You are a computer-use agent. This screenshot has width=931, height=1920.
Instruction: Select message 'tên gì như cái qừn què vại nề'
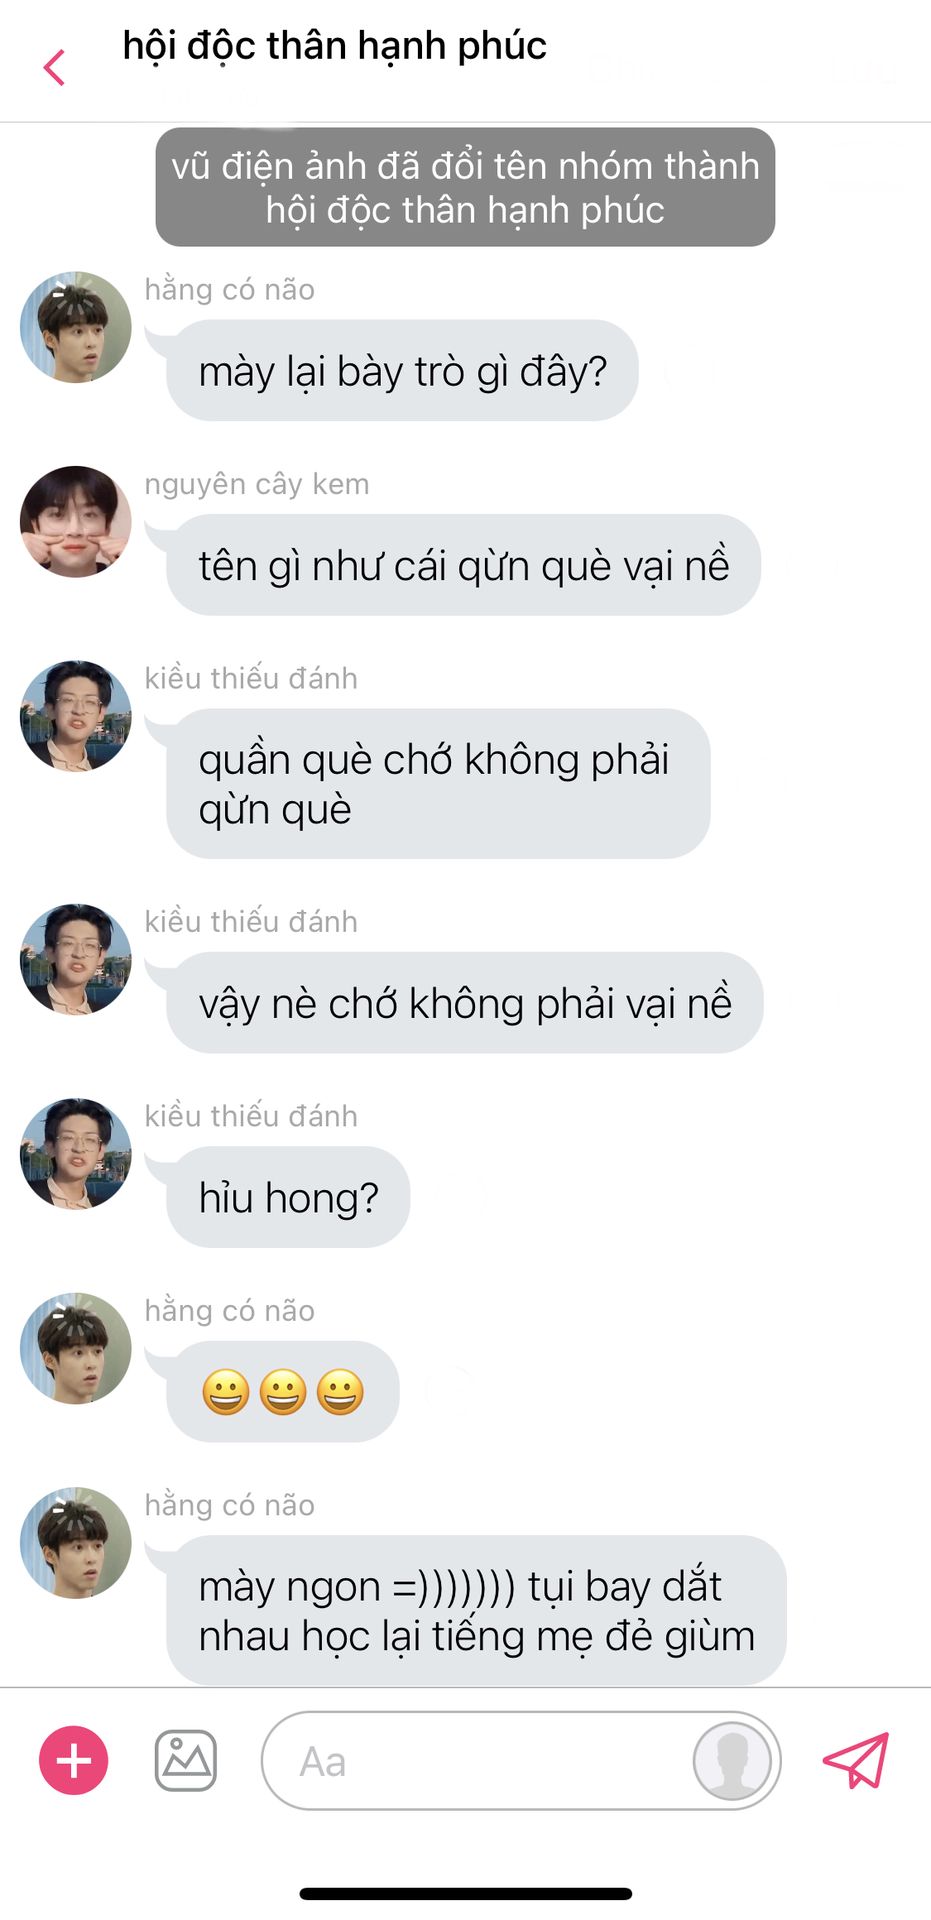(x=463, y=565)
